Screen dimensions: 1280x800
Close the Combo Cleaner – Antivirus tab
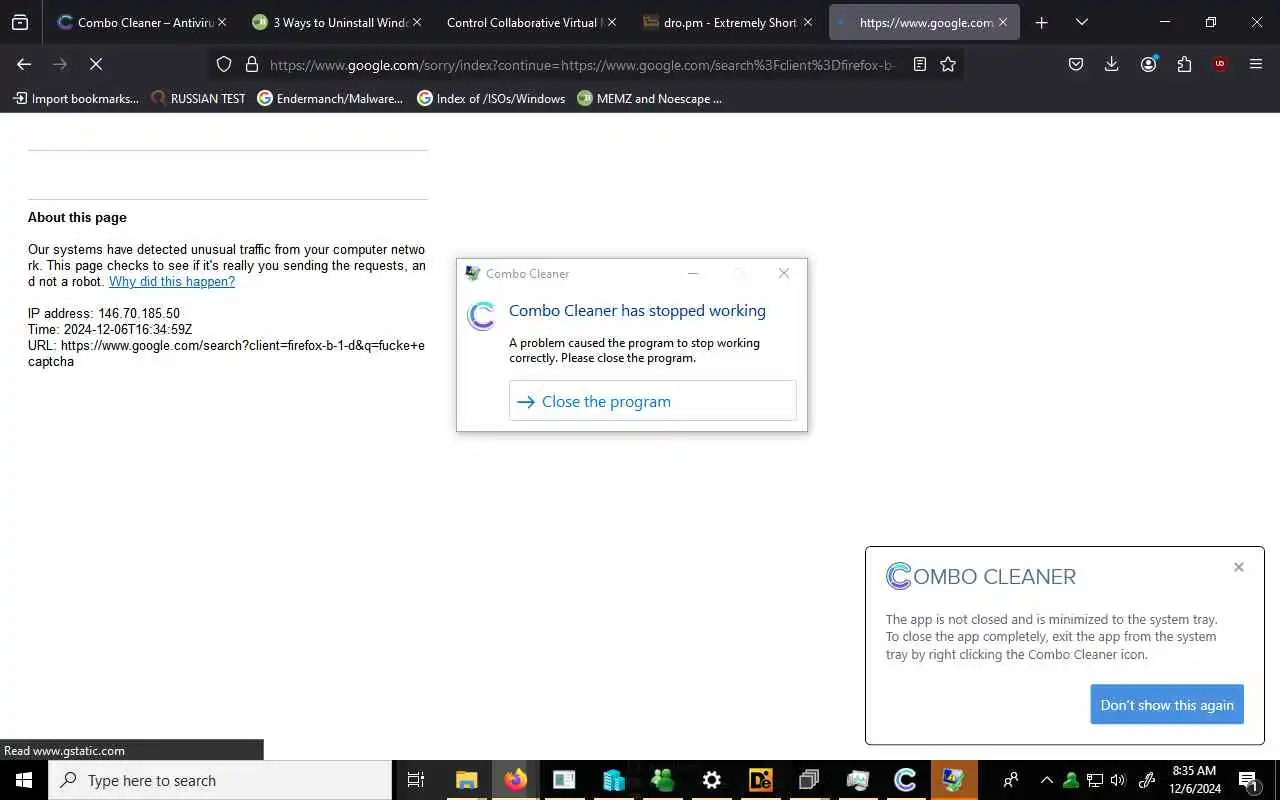[222, 22]
